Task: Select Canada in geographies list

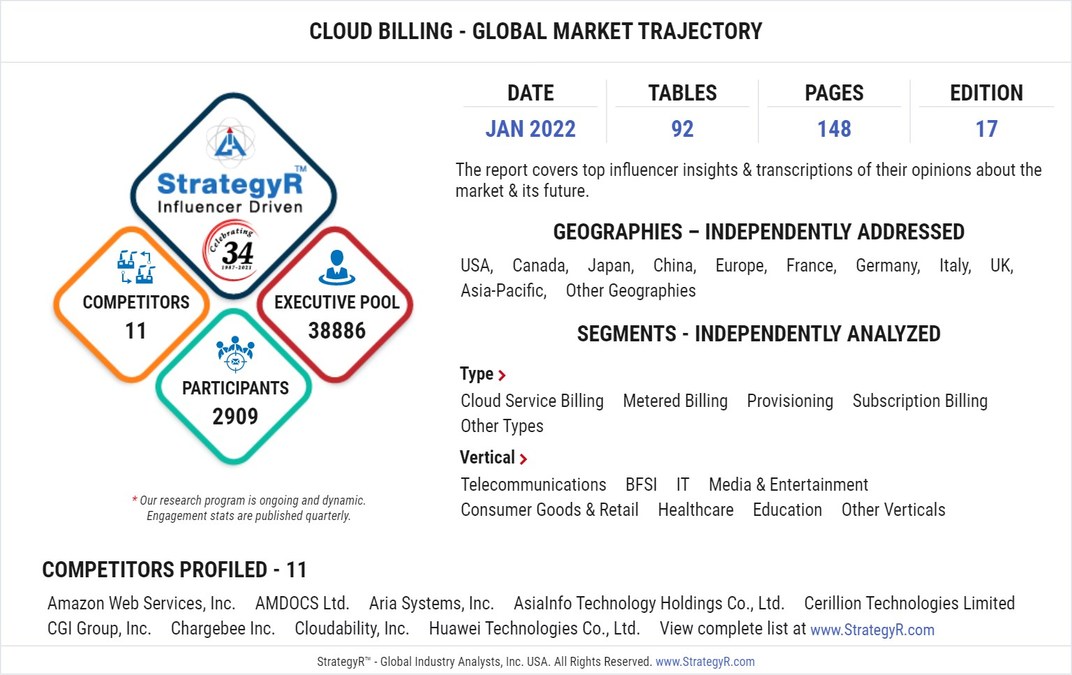Action: 540,265
